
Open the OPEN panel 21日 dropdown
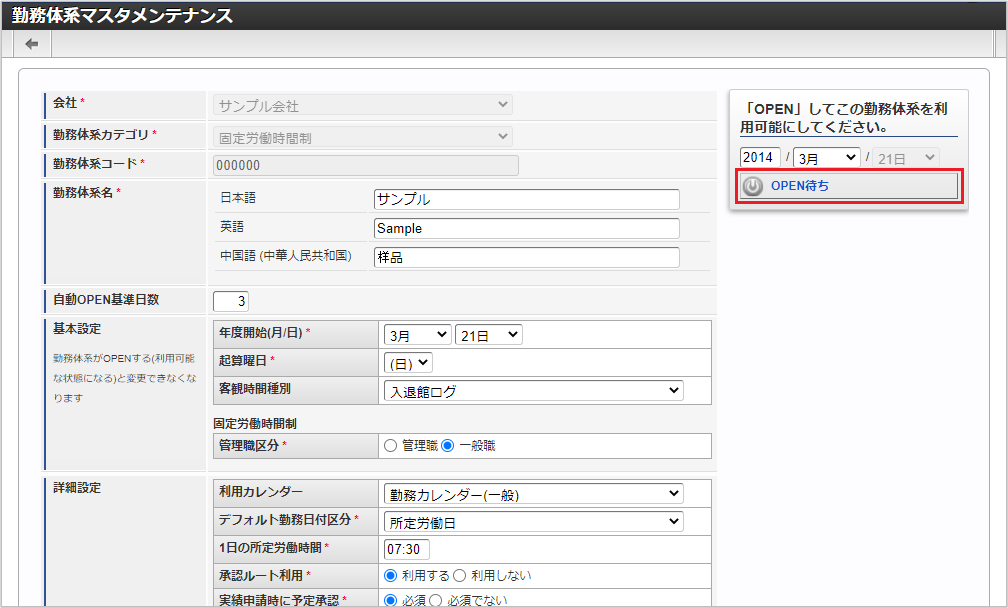pos(906,157)
